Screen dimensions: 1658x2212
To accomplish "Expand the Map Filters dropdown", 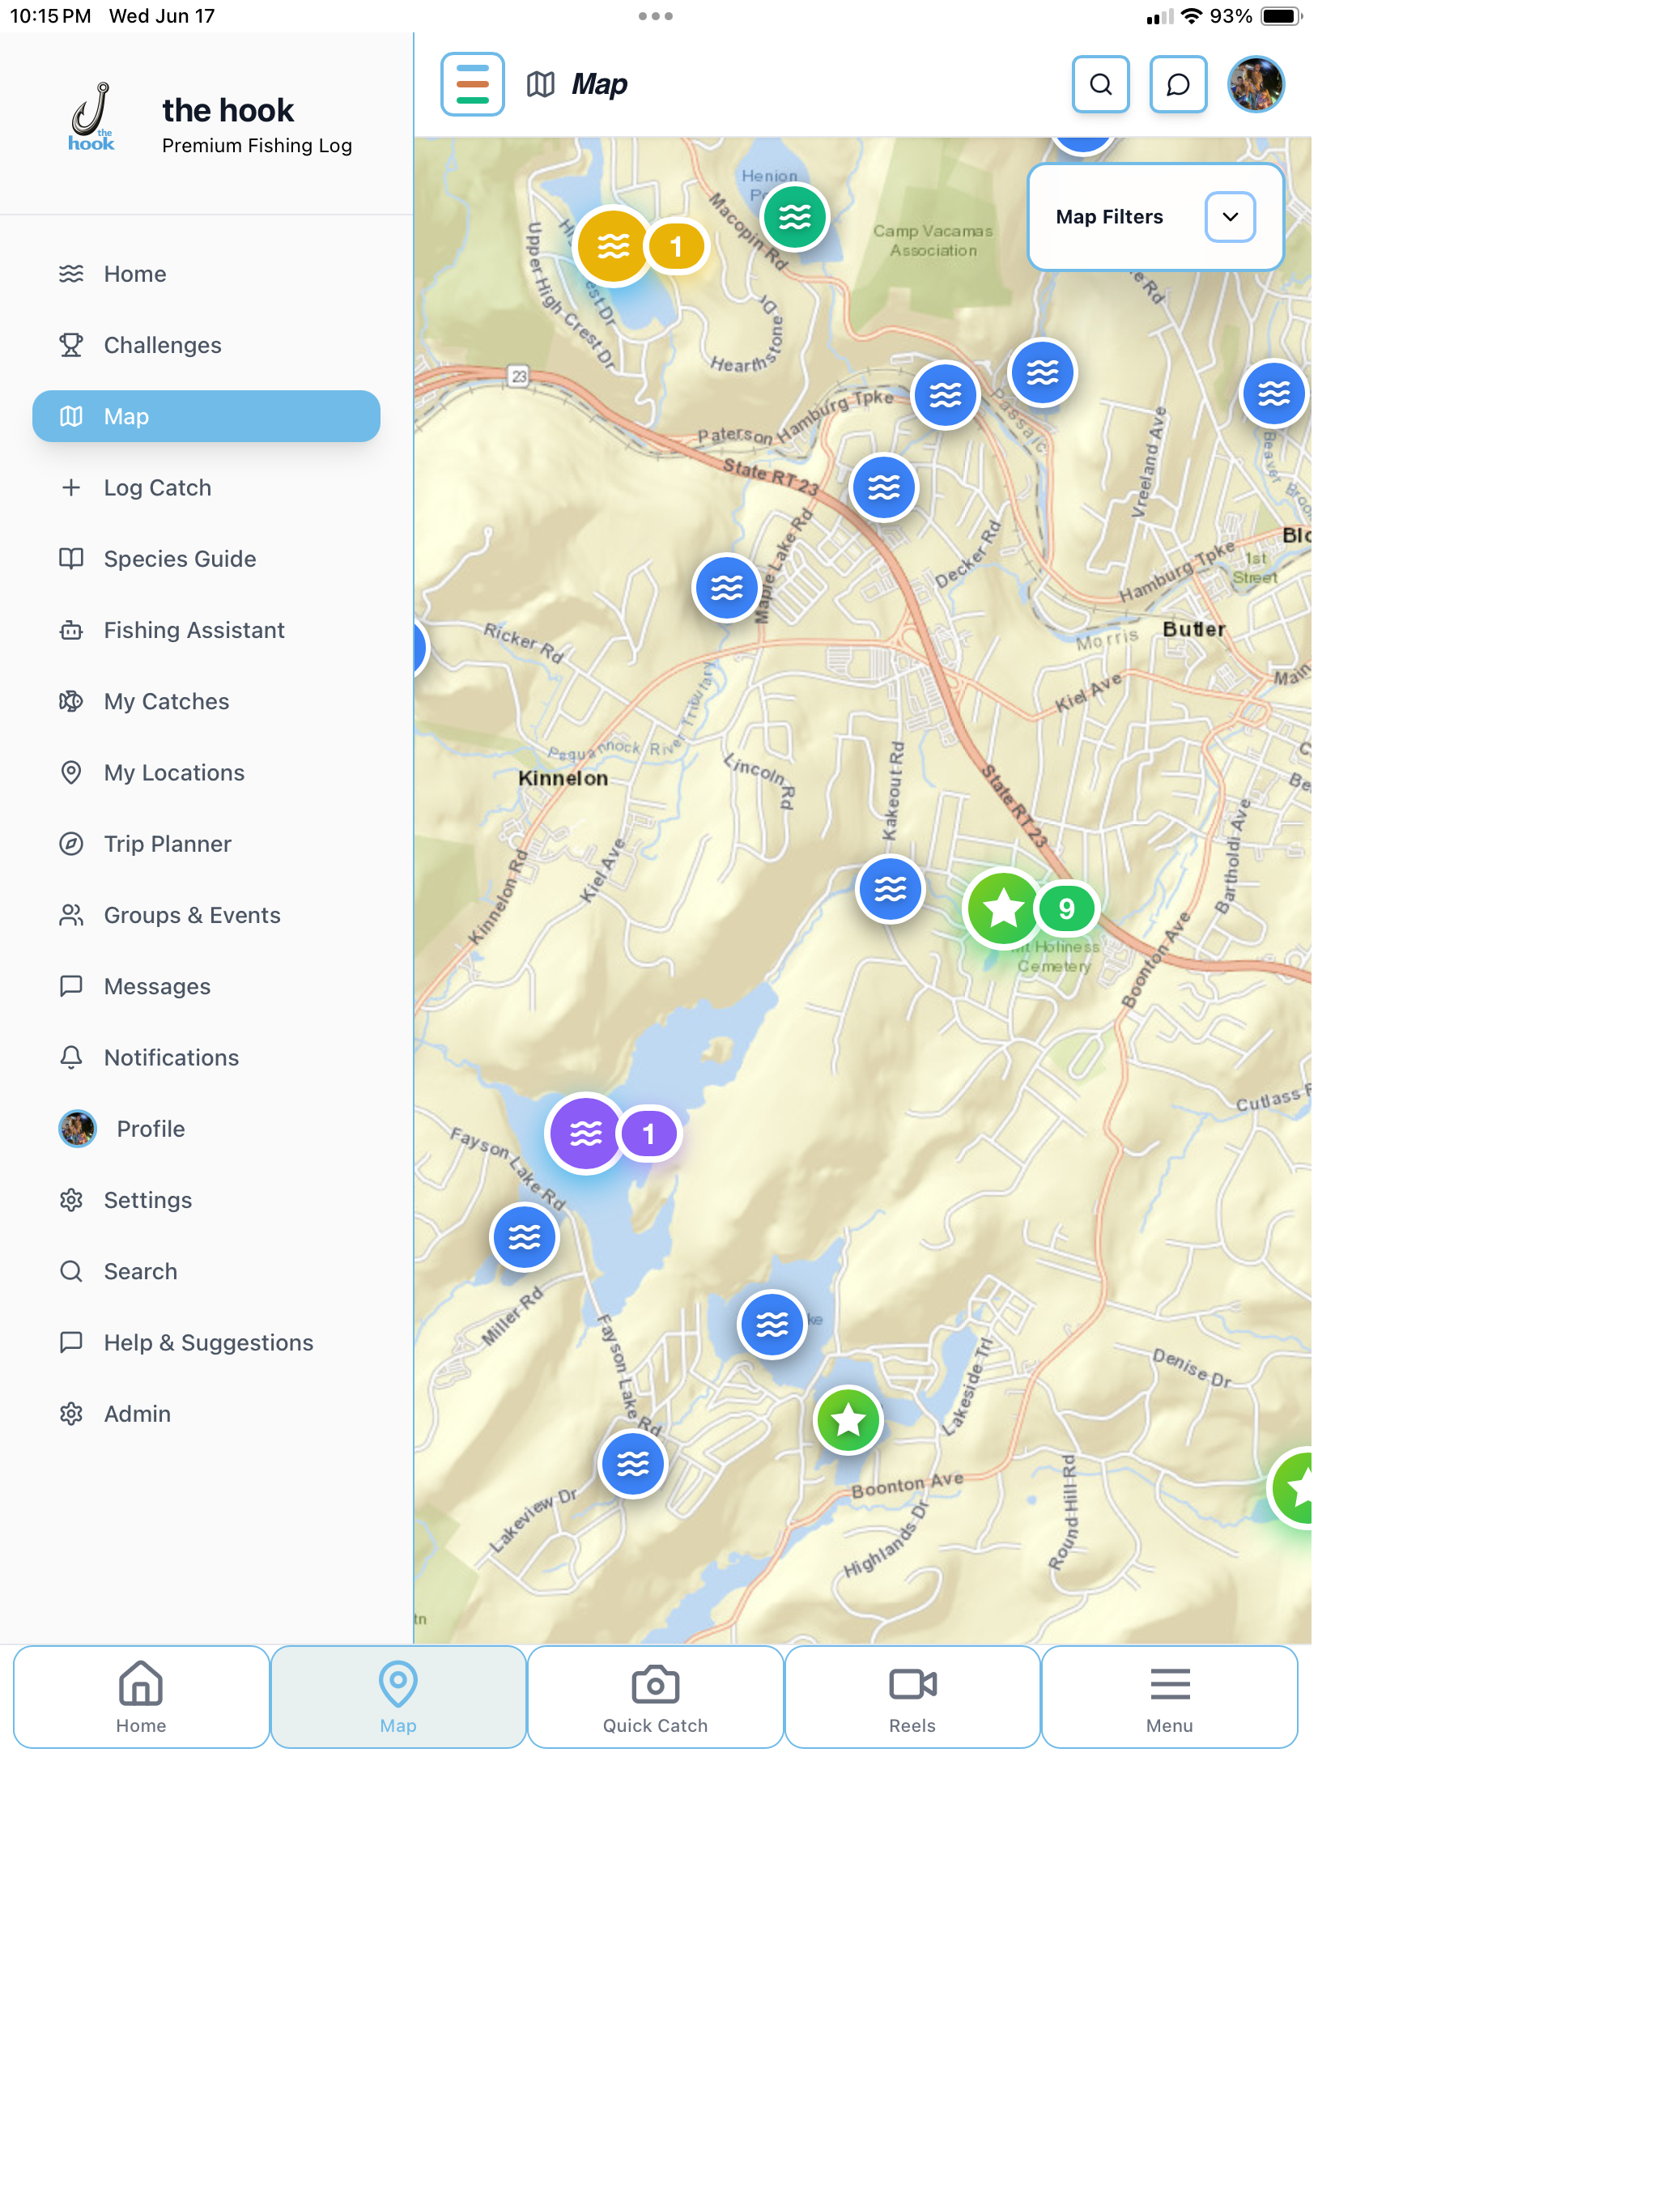I will click(1230, 217).
